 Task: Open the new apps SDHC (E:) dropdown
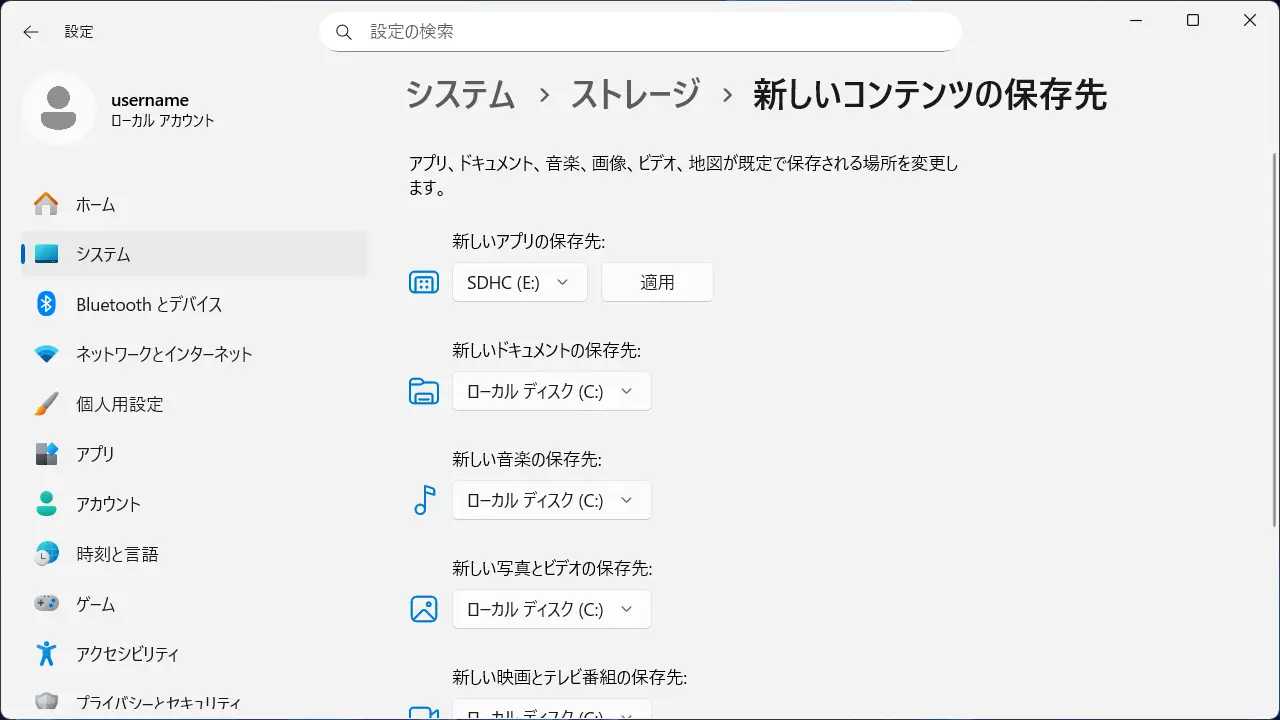click(519, 282)
